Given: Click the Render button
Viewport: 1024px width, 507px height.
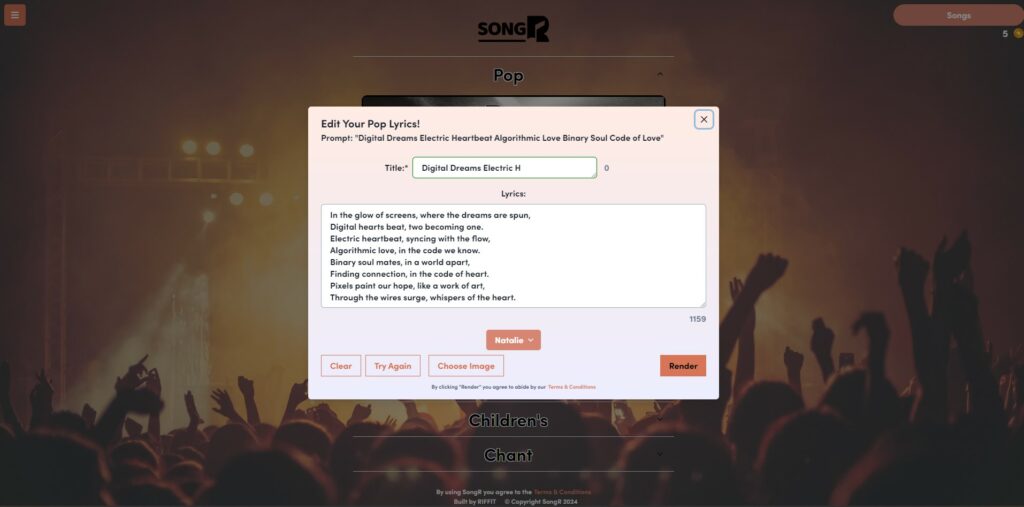Looking at the screenshot, I should (x=683, y=366).
